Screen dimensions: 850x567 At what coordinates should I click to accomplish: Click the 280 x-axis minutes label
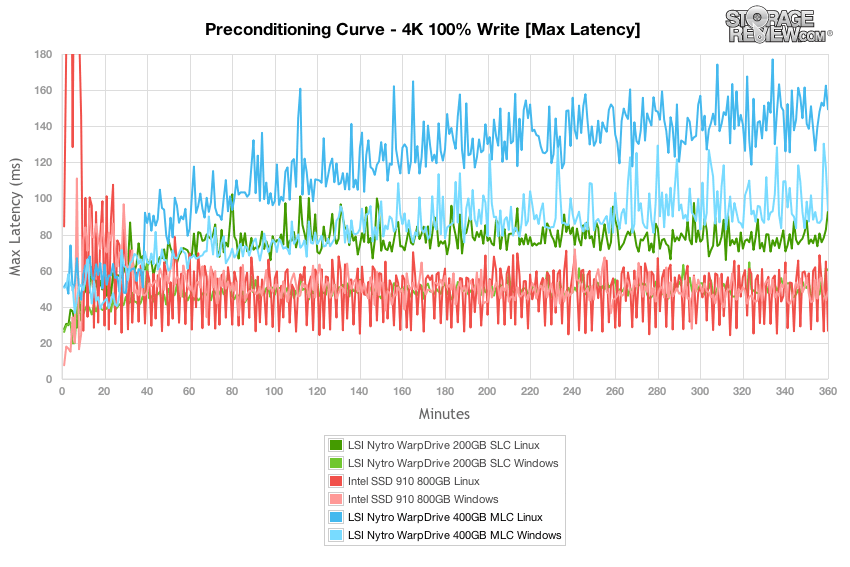coord(657,391)
